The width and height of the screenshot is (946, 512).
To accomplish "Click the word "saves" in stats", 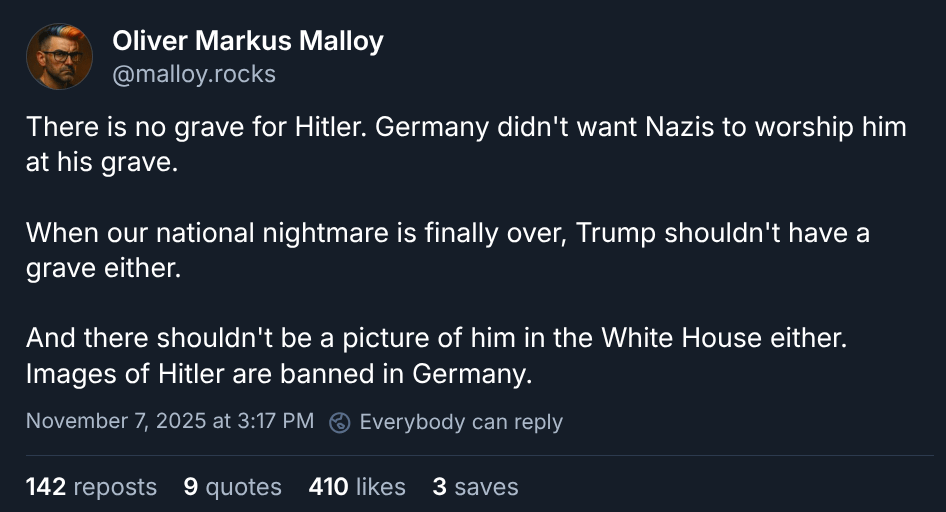I will [486, 487].
